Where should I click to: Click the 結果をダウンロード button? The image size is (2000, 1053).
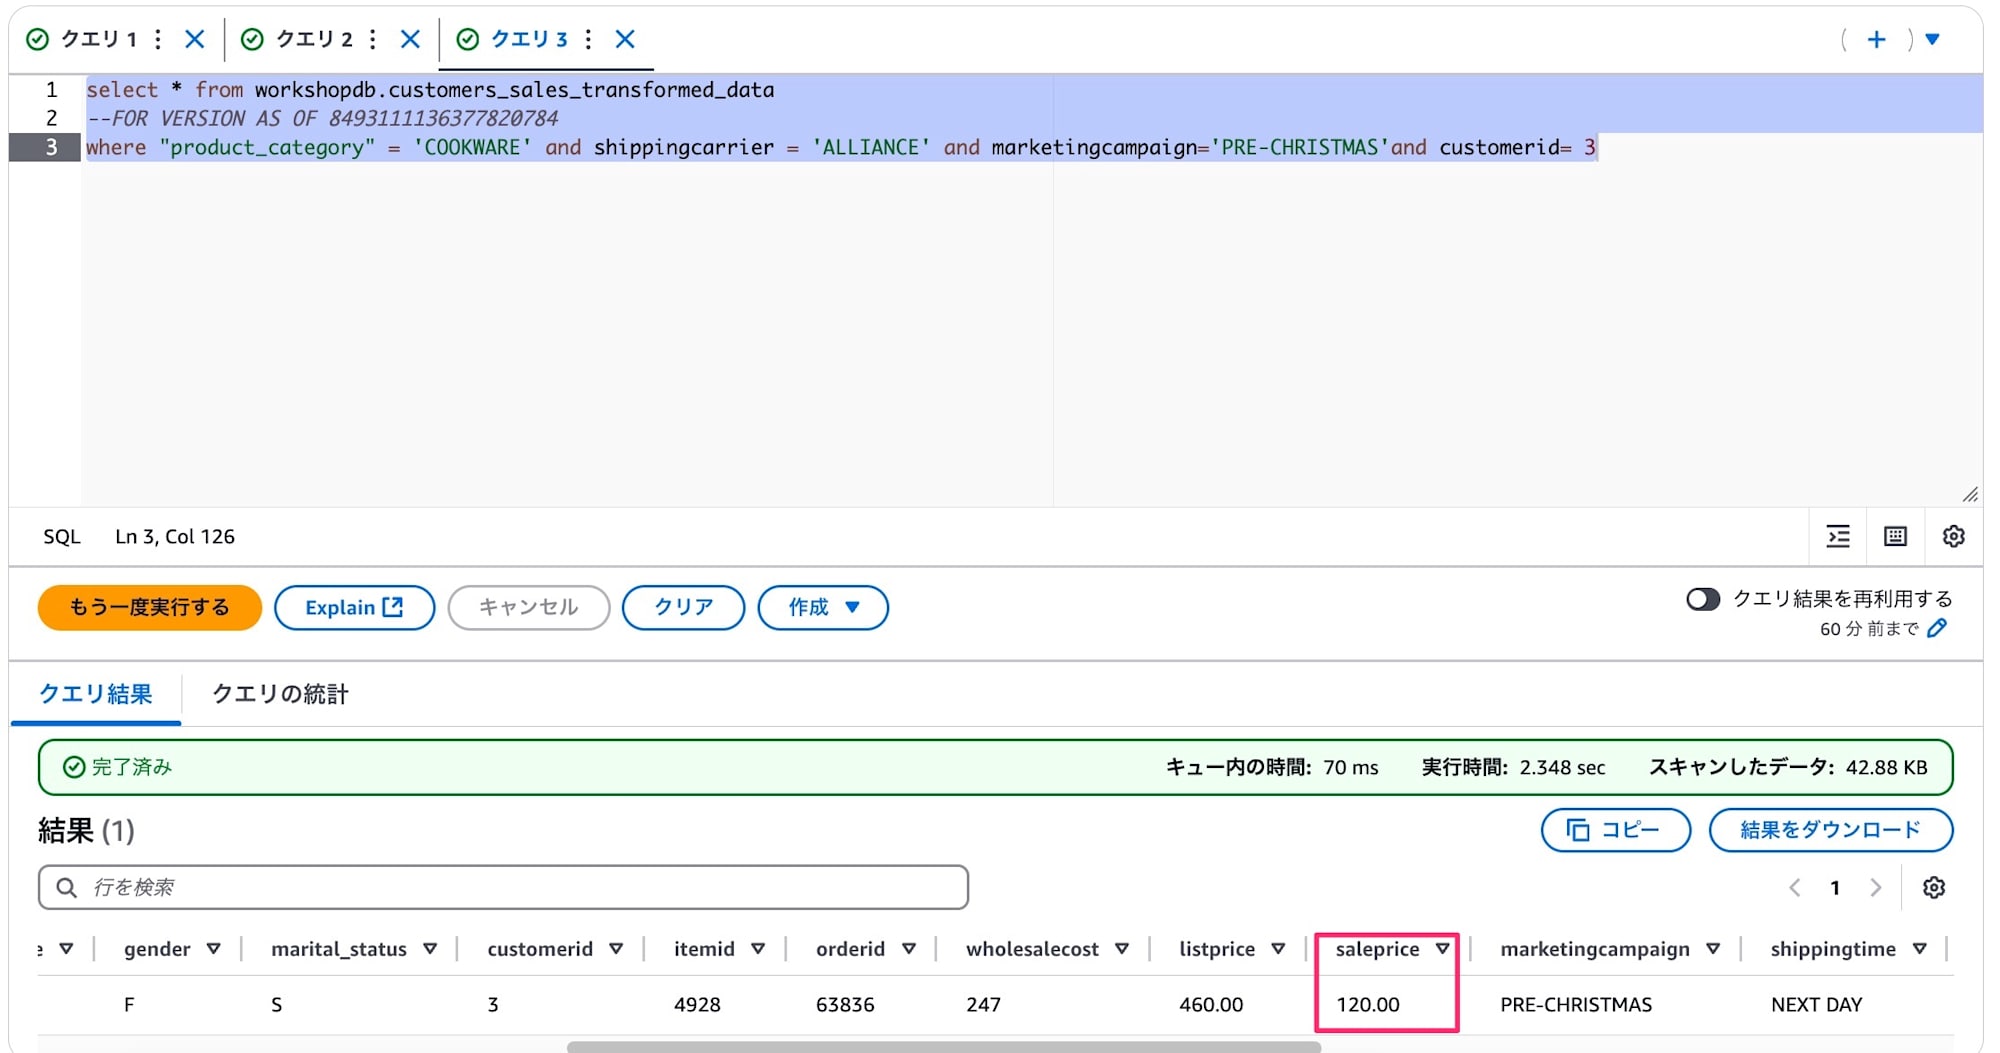pos(1831,830)
